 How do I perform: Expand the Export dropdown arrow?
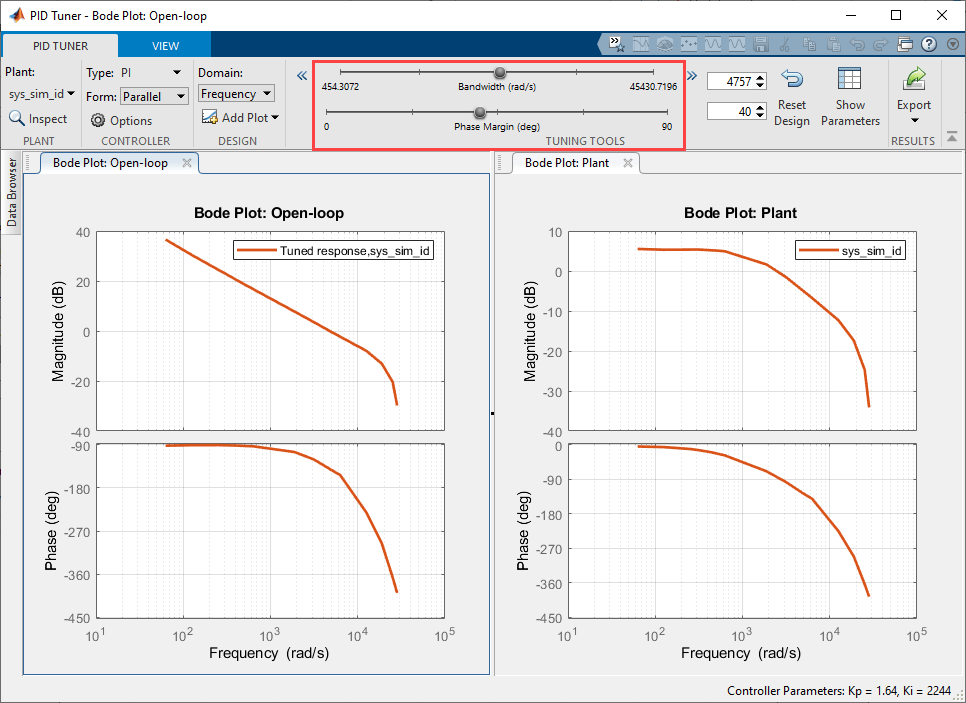pyautogui.click(x=914, y=121)
